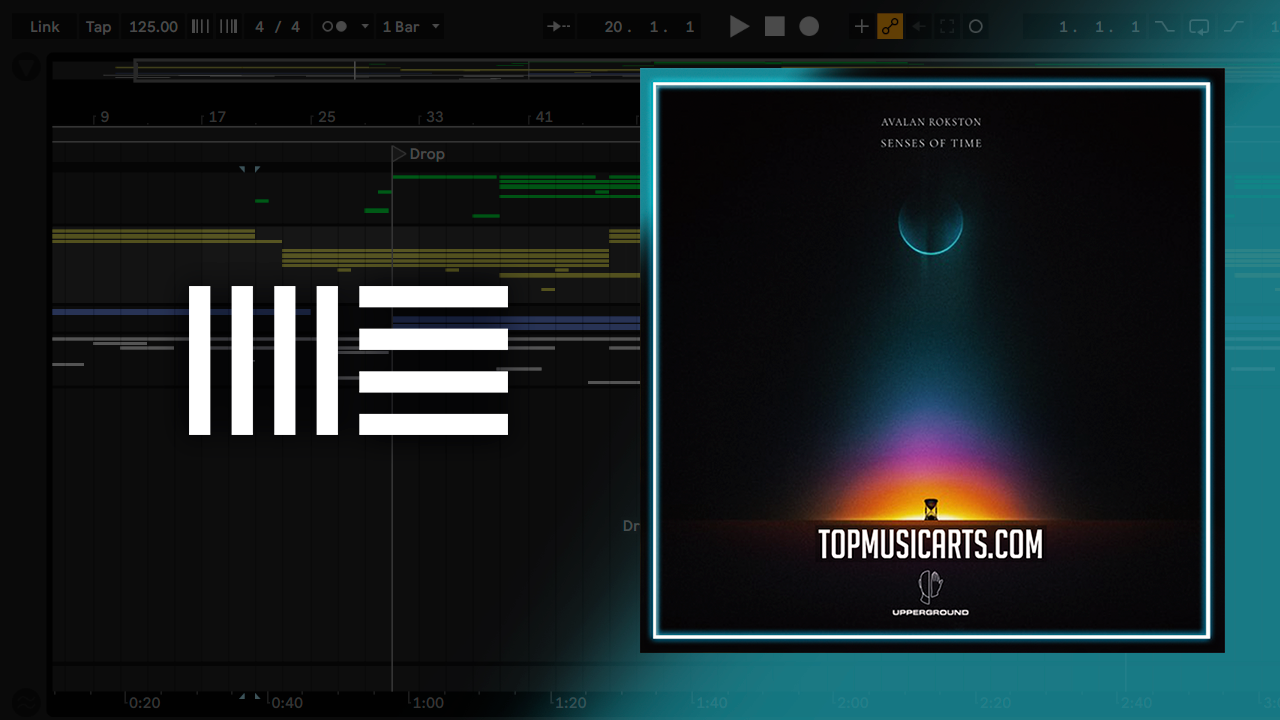Click the Link button
Screen dimensions: 1280x720
pos(44,27)
